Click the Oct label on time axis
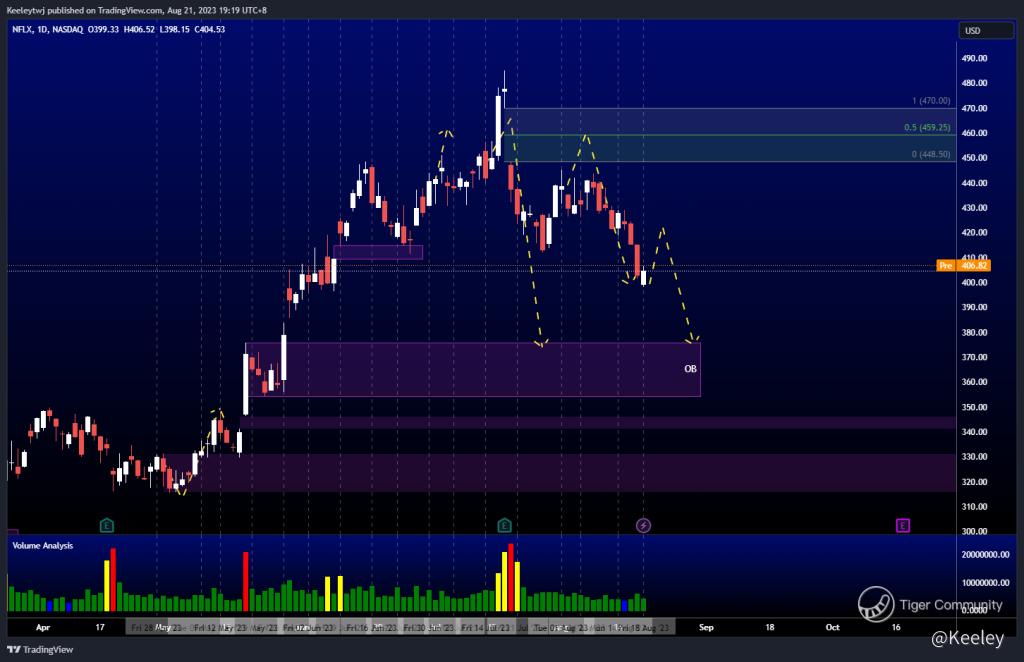Viewport: 1024px width, 662px height. tap(833, 627)
